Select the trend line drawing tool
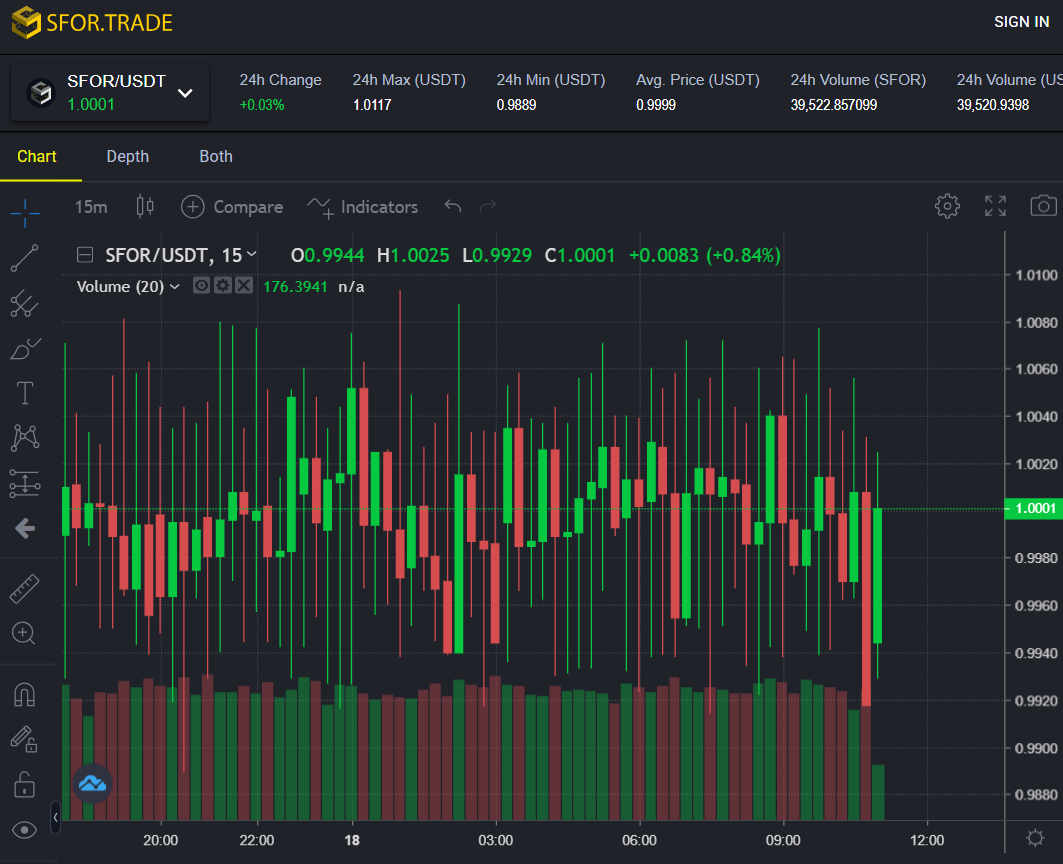Viewport: 1063px width, 864px height. coord(25,258)
